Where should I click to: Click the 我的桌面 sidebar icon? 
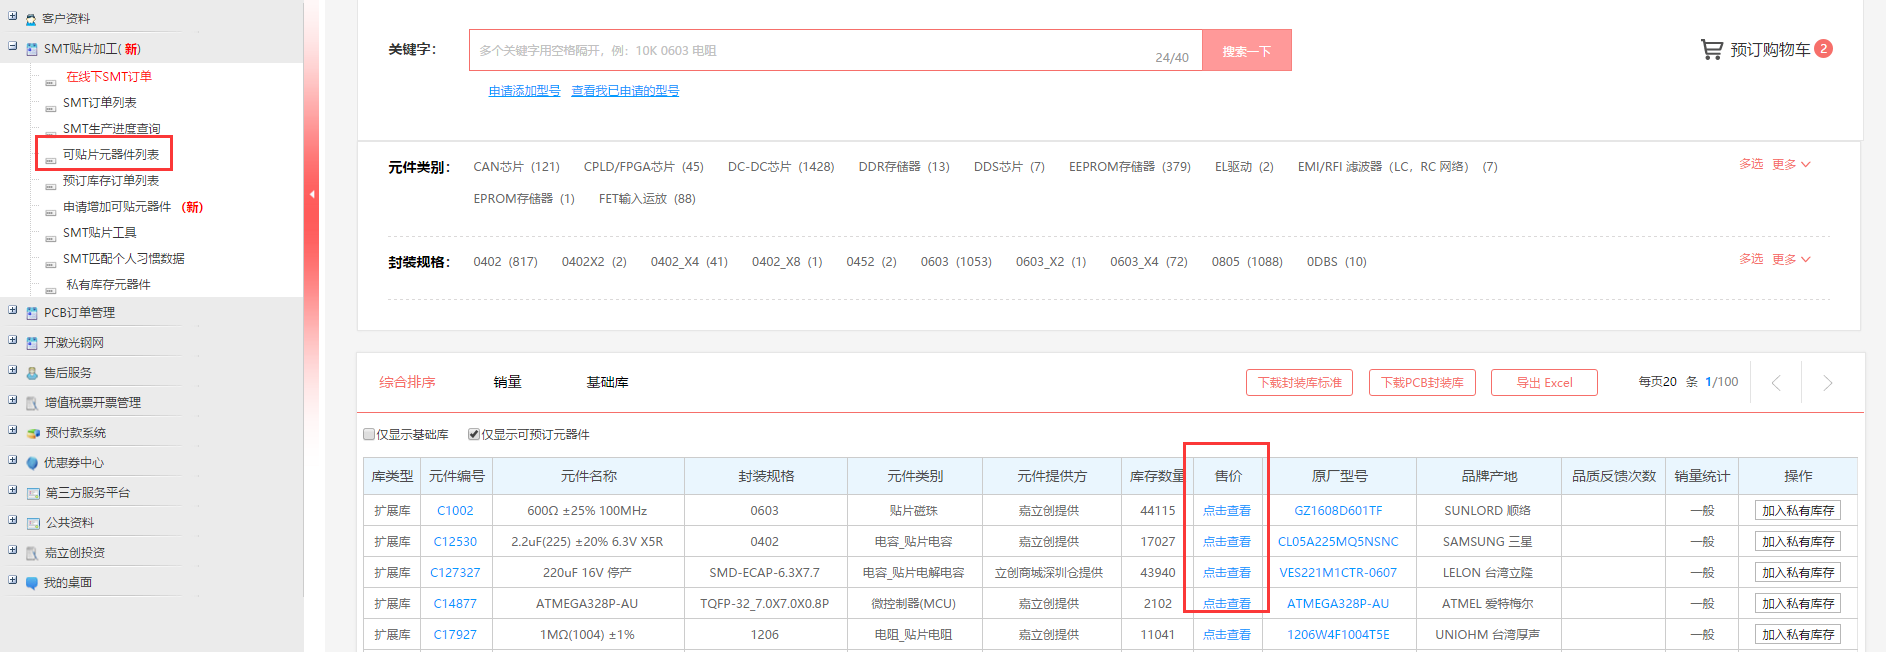pyautogui.click(x=32, y=583)
